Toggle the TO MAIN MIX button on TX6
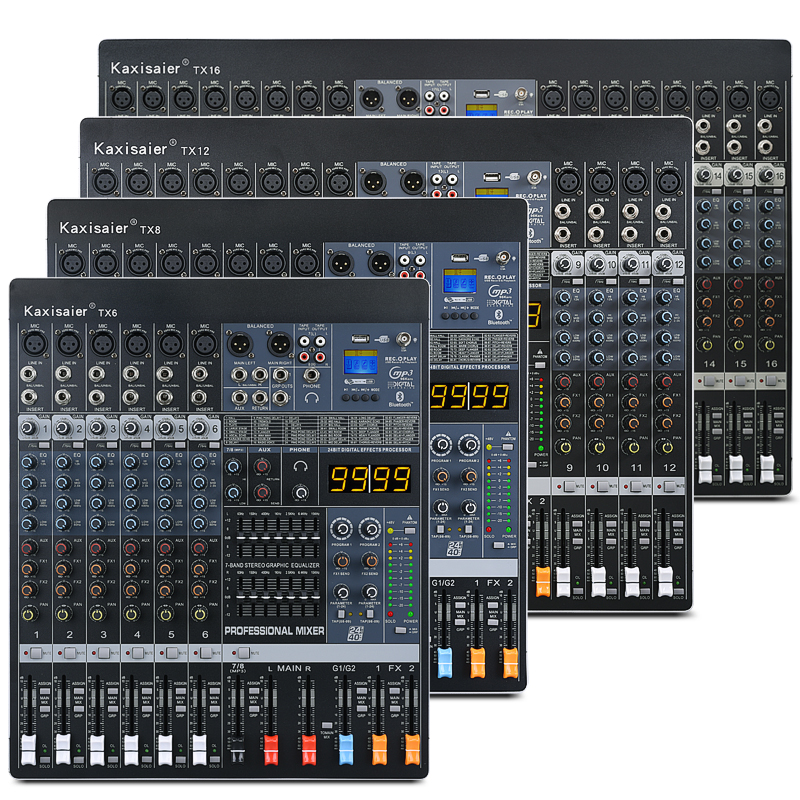This screenshot has height=800, width=800. coord(327,725)
